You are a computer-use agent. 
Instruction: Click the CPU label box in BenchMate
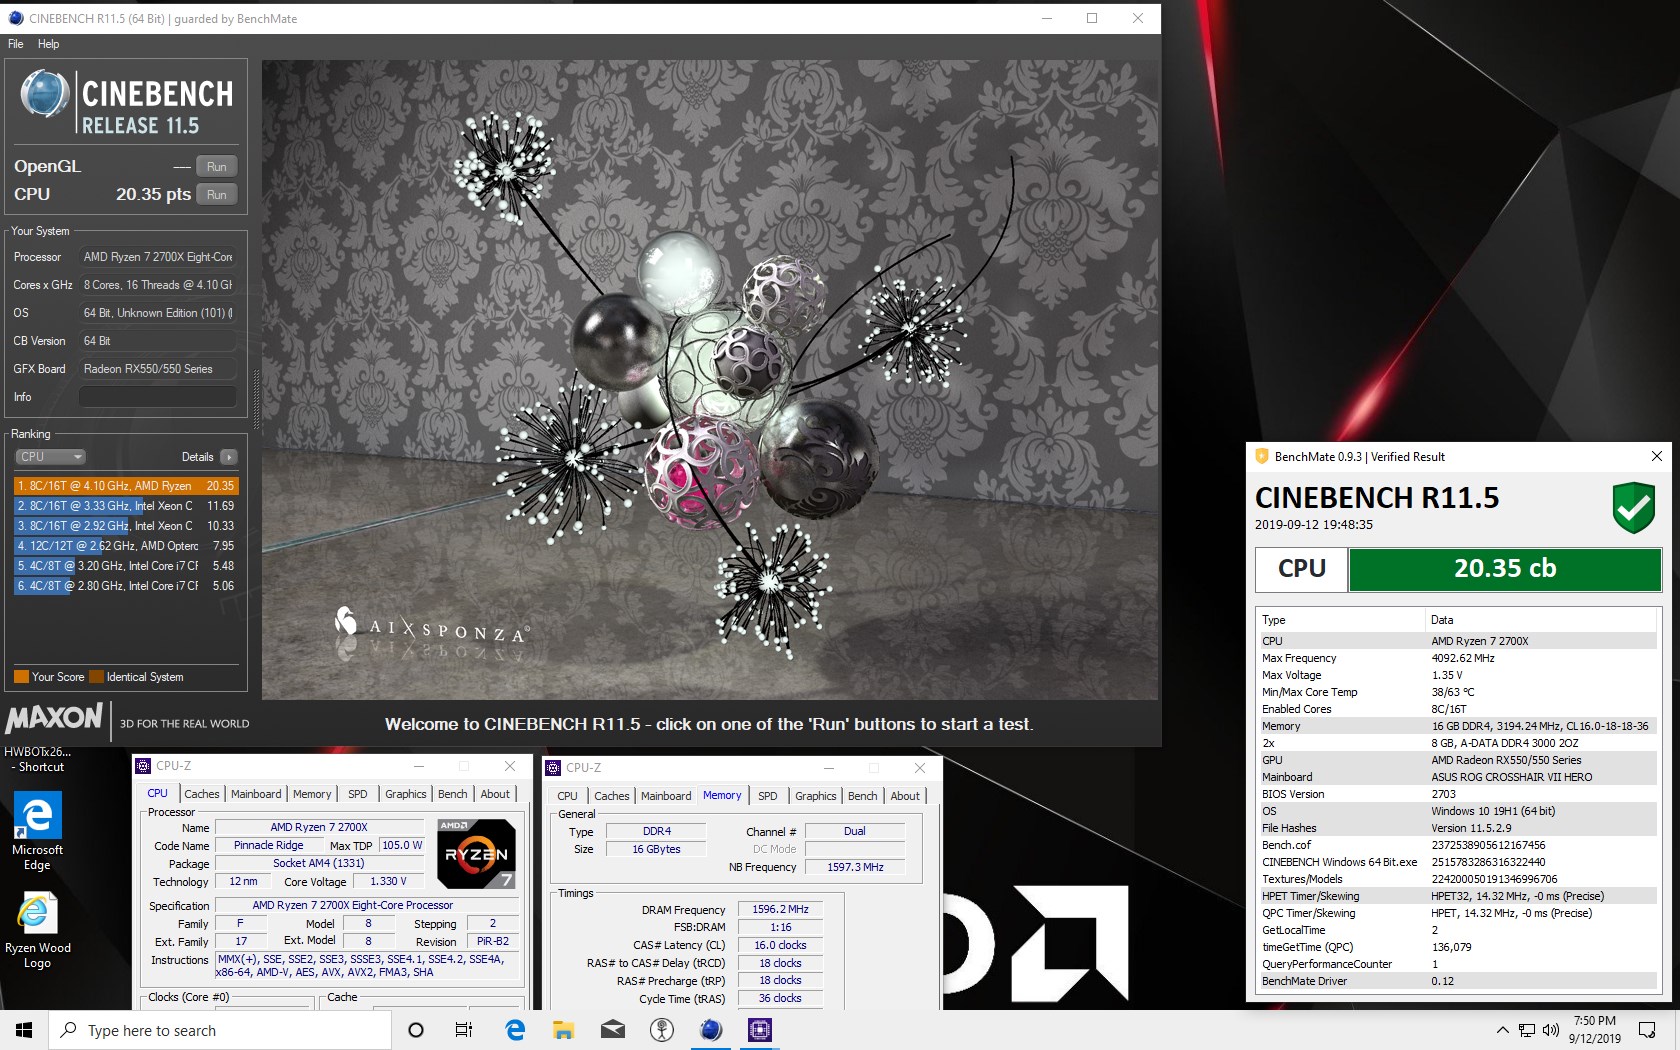(1302, 569)
